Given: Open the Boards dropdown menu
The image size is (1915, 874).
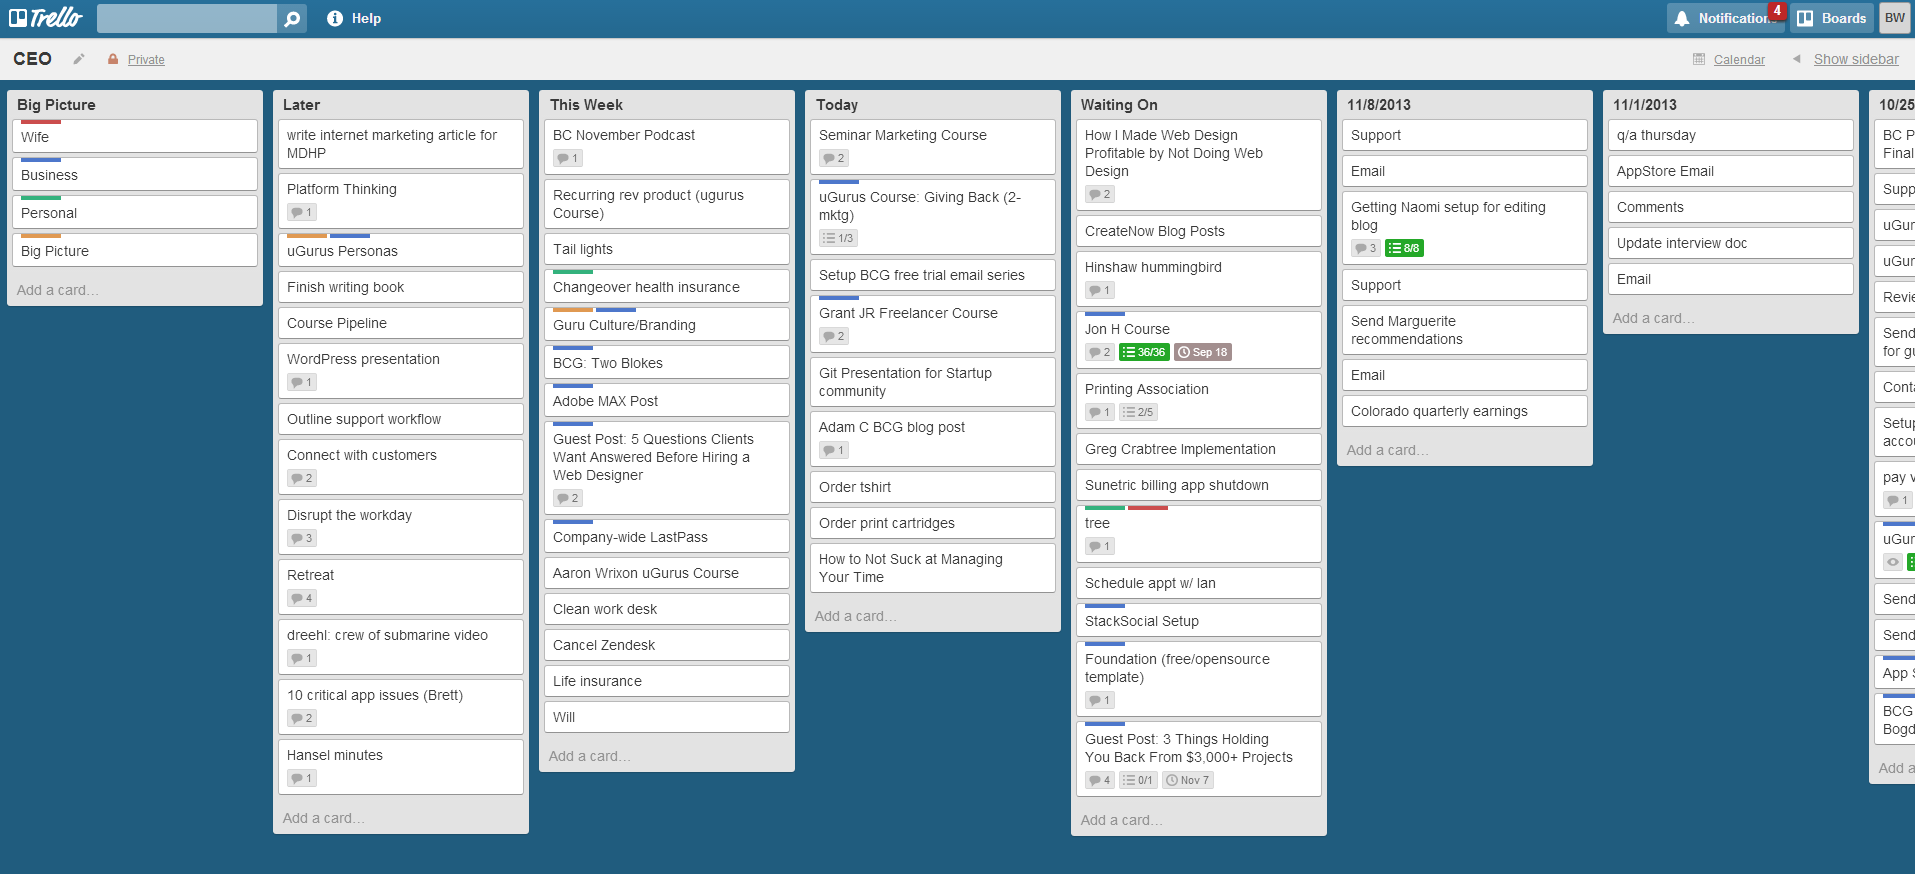Looking at the screenshot, I should click(1832, 18).
